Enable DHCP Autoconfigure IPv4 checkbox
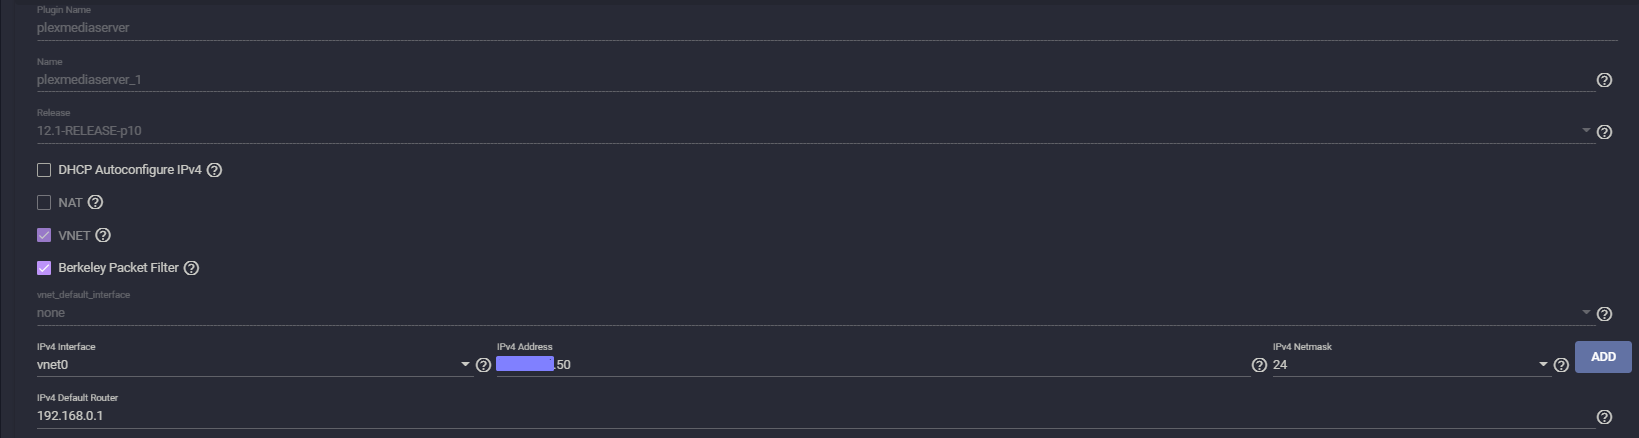This screenshot has width=1639, height=438. tap(44, 170)
